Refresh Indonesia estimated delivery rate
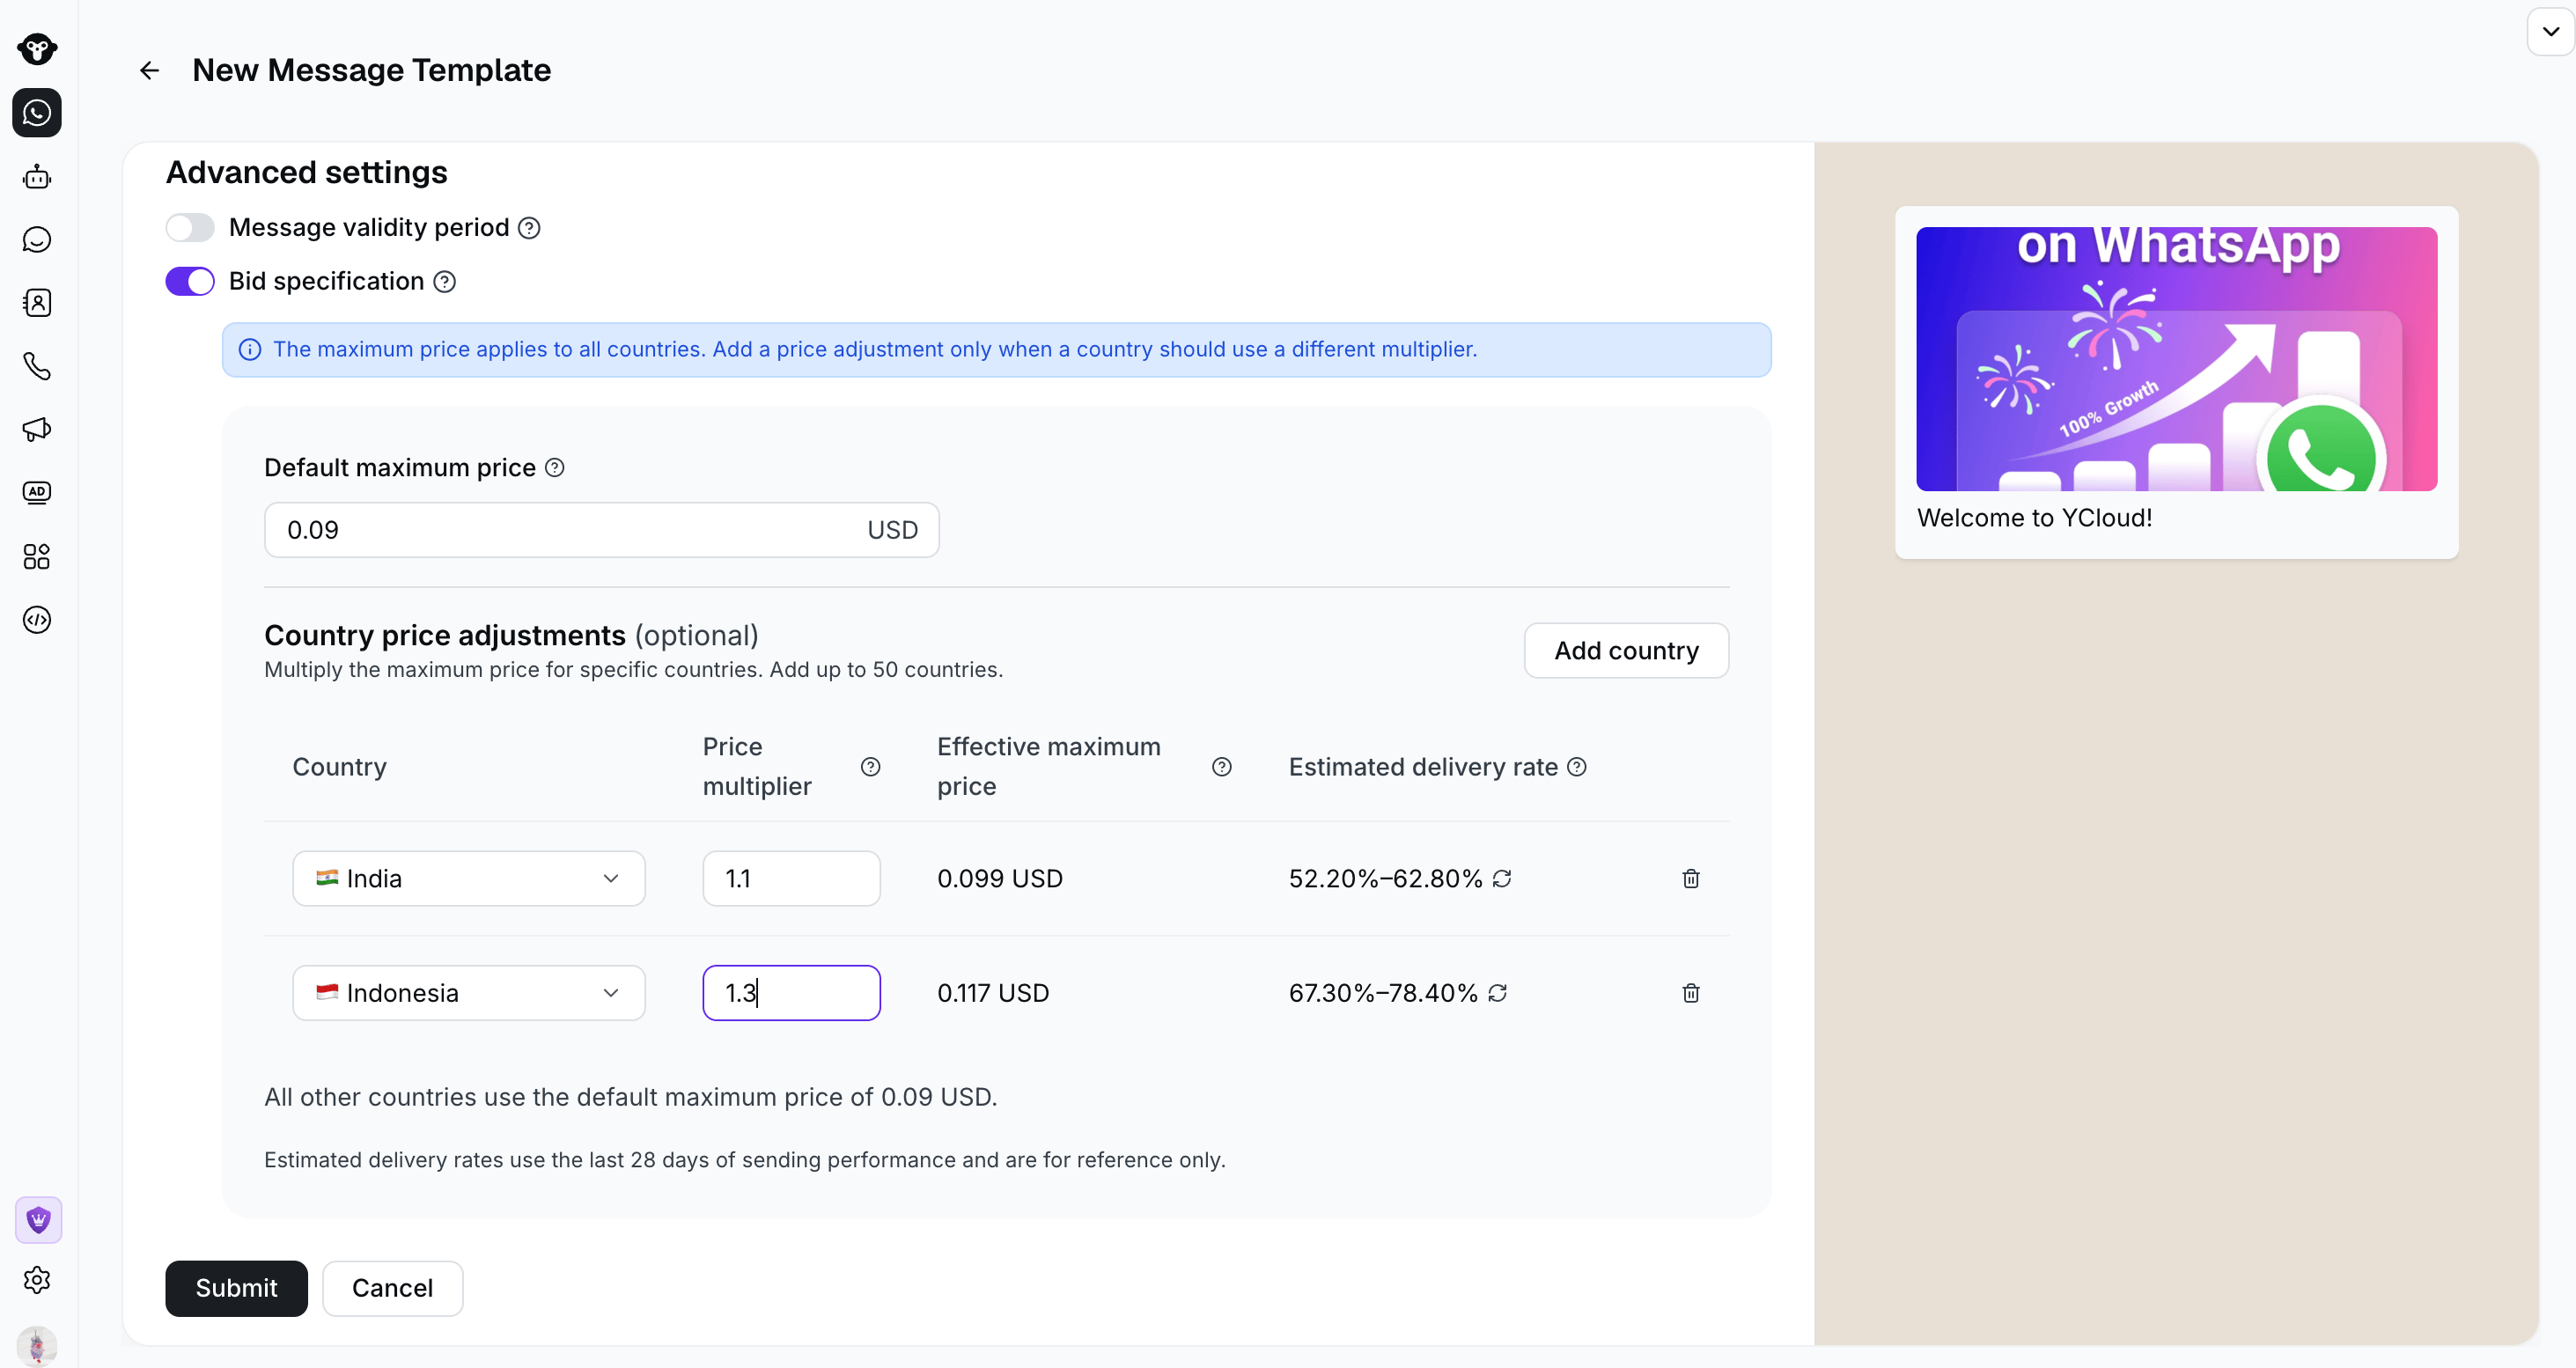This screenshot has width=2576, height=1368. point(1497,993)
